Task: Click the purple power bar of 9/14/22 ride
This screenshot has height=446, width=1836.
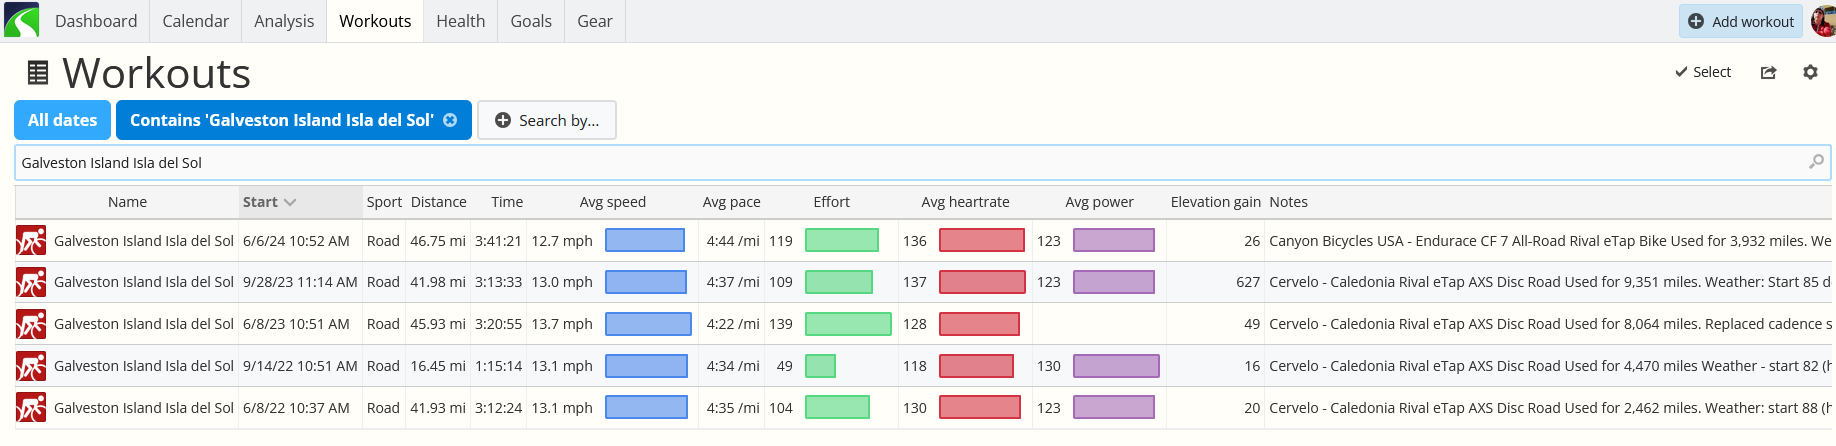Action: (x=1116, y=366)
